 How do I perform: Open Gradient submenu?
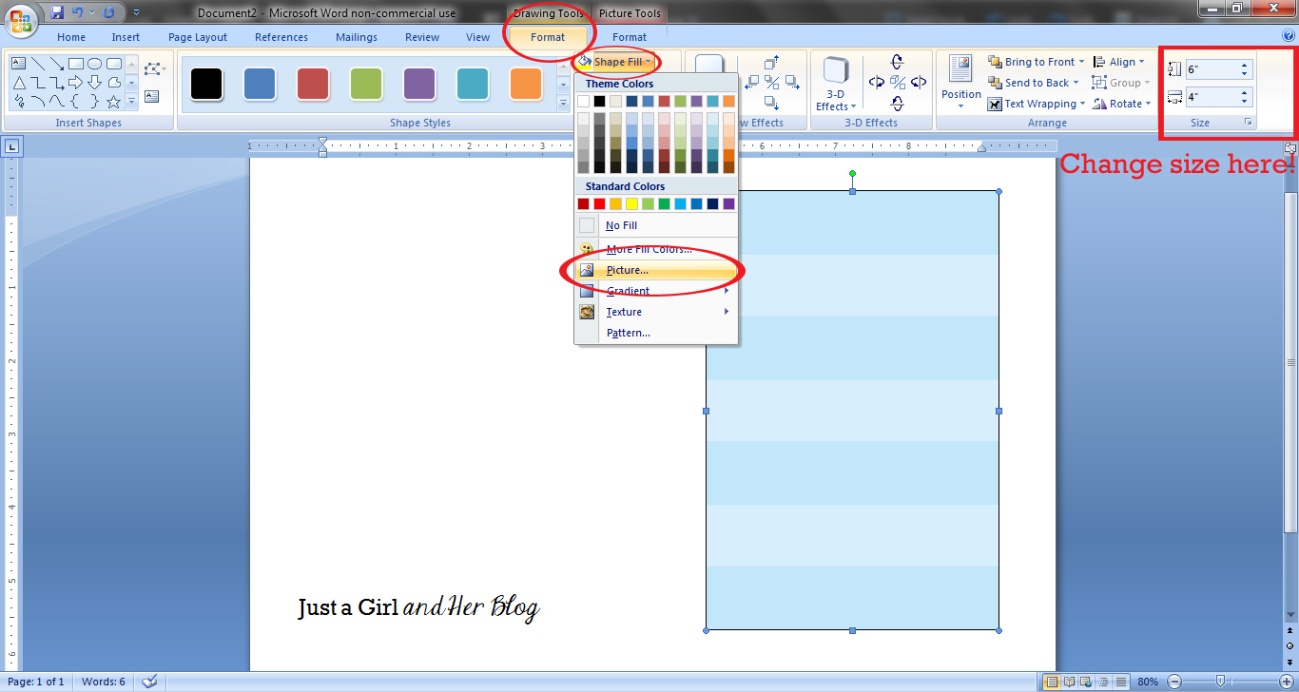click(x=656, y=291)
